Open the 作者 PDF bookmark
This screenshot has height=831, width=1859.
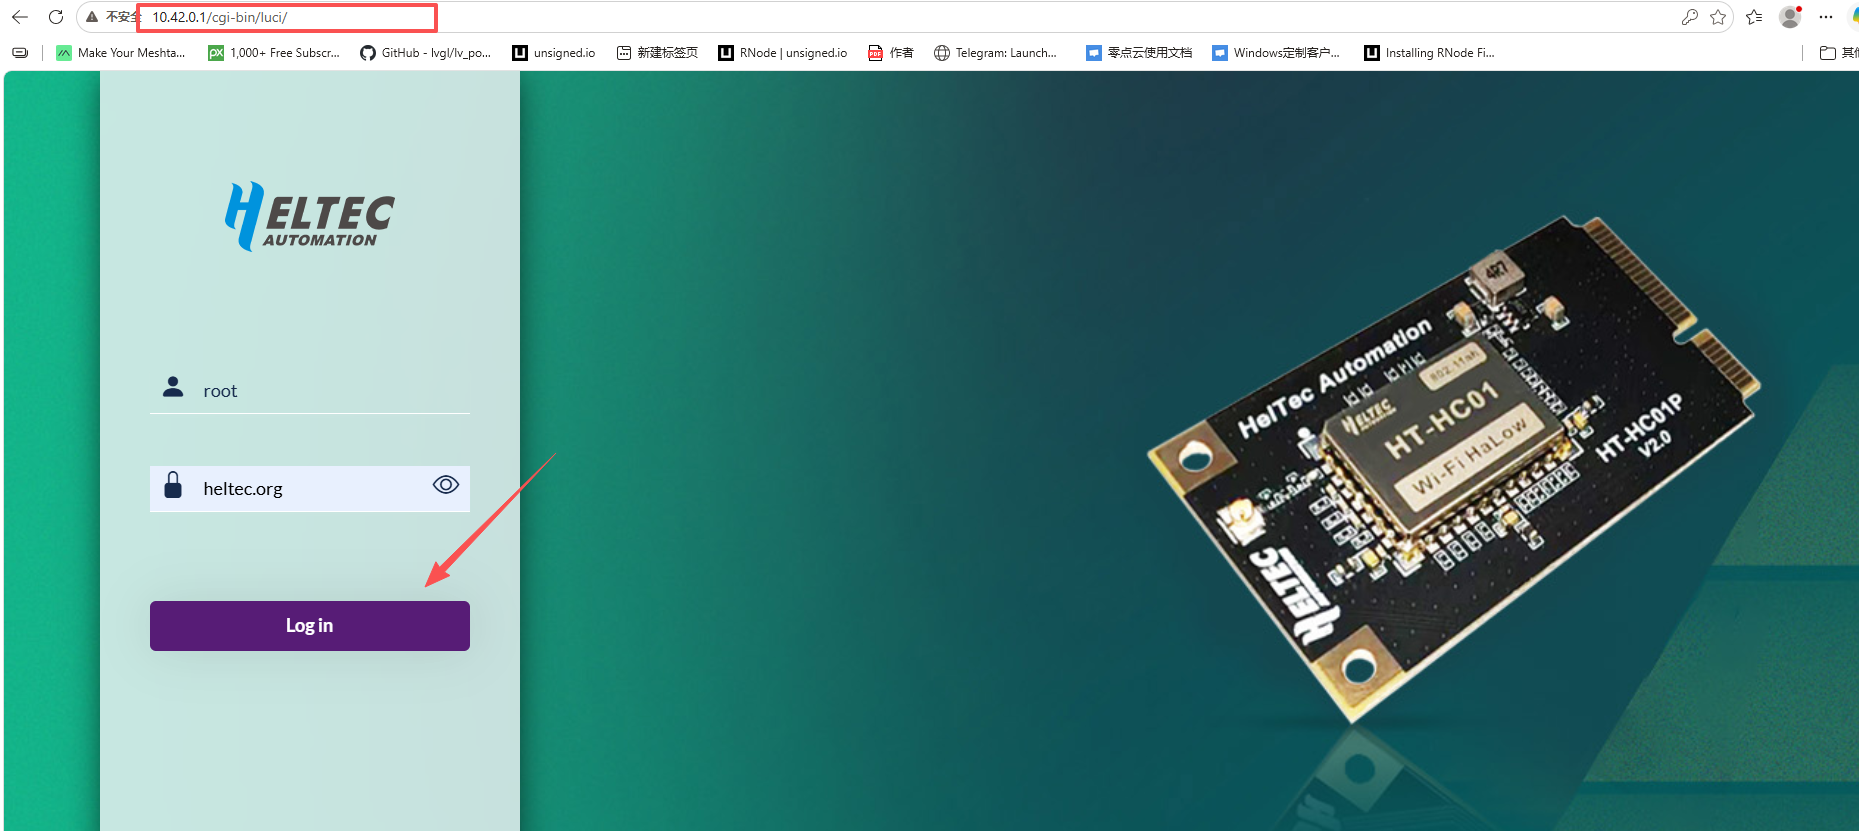[x=890, y=53]
